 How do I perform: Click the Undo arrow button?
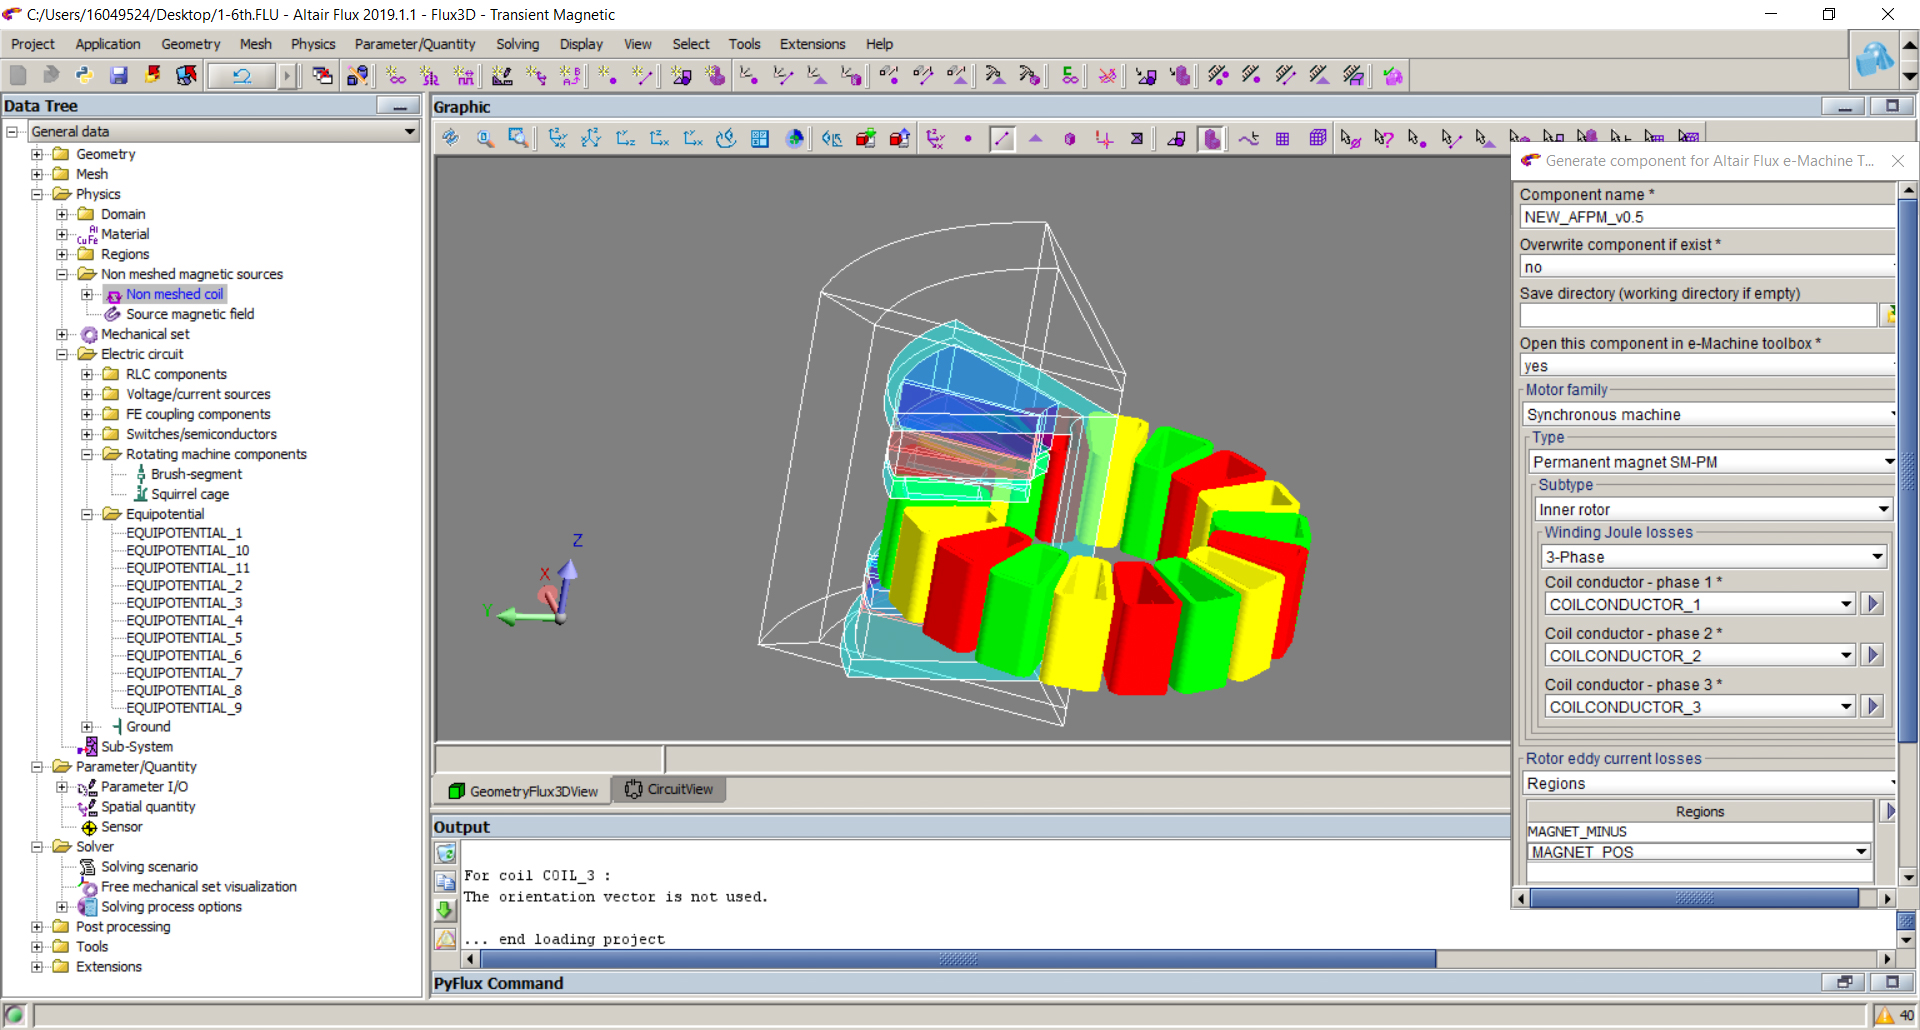(x=241, y=76)
